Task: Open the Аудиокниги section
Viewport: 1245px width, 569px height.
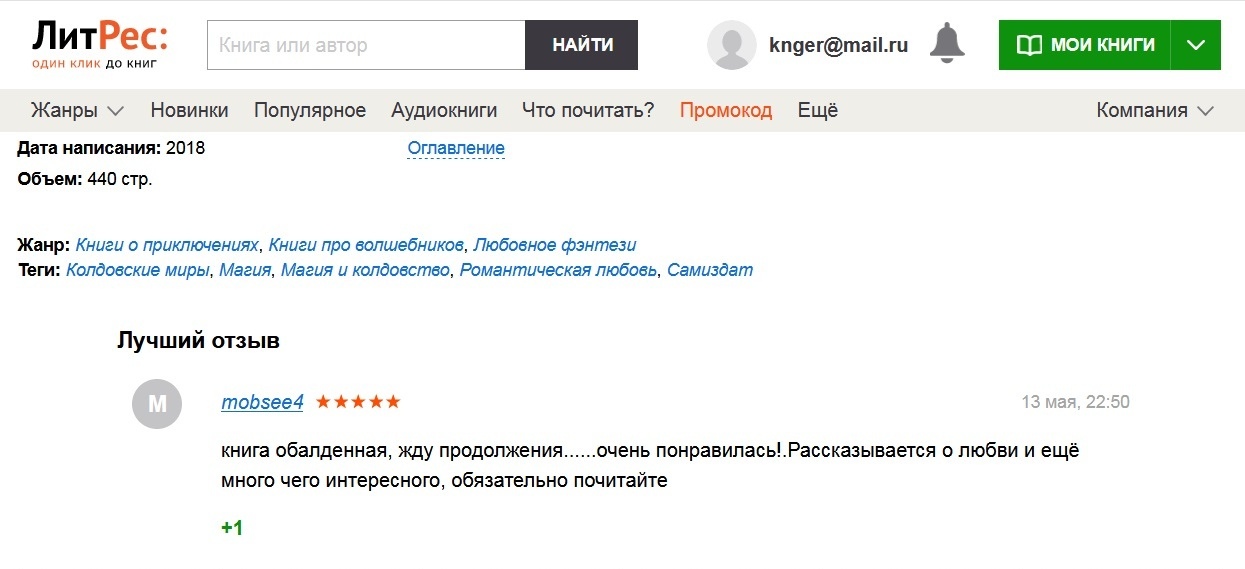Action: [444, 110]
